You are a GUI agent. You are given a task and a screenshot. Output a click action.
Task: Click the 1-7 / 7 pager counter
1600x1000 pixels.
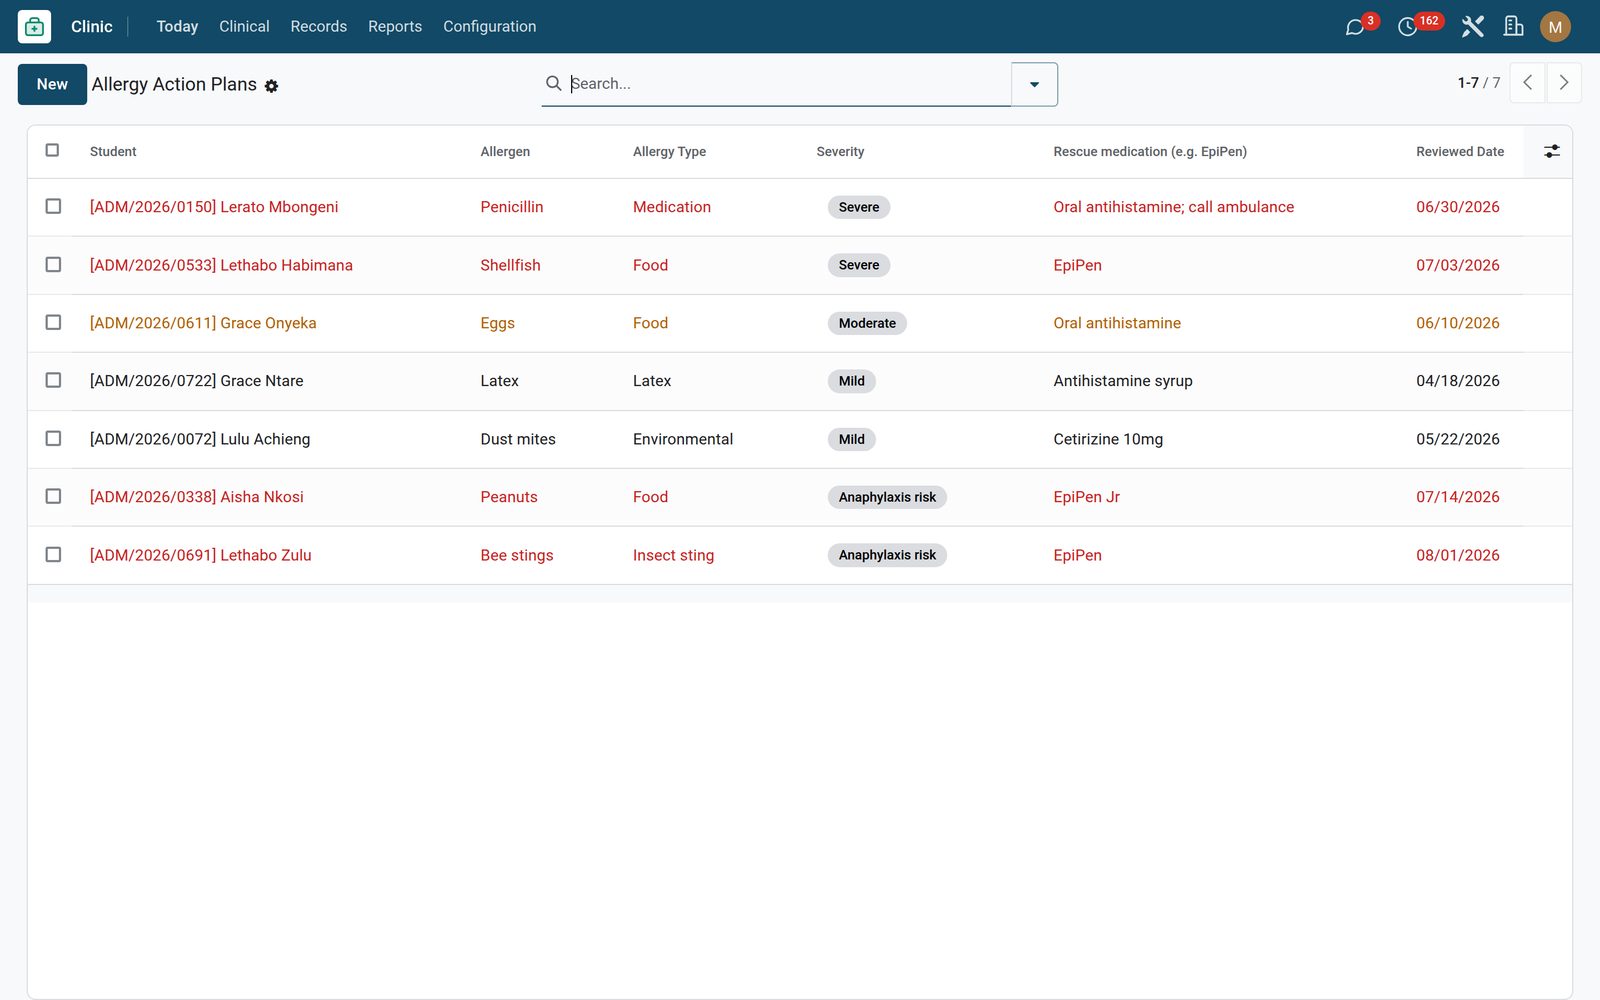(1478, 83)
